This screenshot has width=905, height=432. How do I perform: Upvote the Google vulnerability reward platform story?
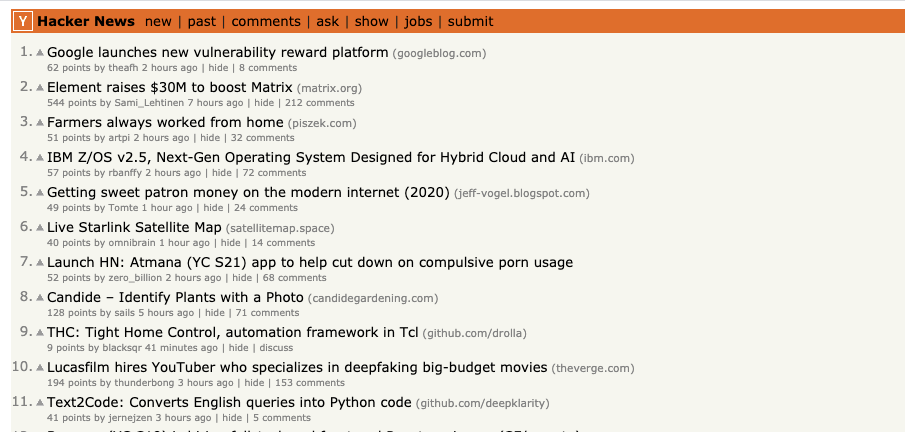tap(40, 53)
